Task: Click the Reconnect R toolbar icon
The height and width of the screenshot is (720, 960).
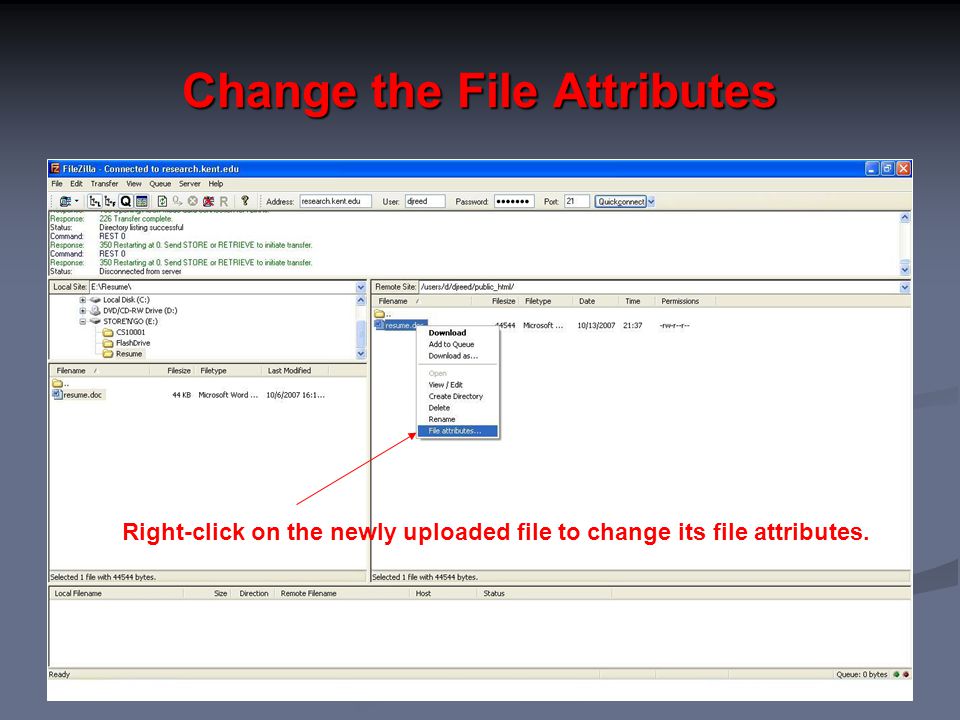Action: 223,201
